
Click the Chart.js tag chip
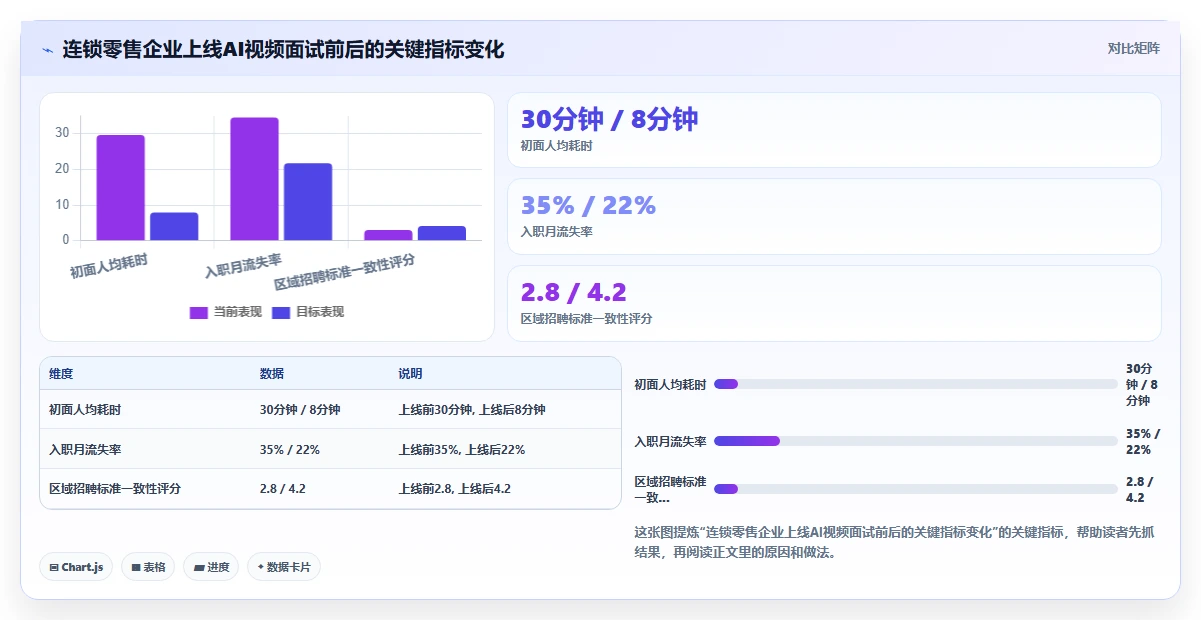click(x=77, y=567)
